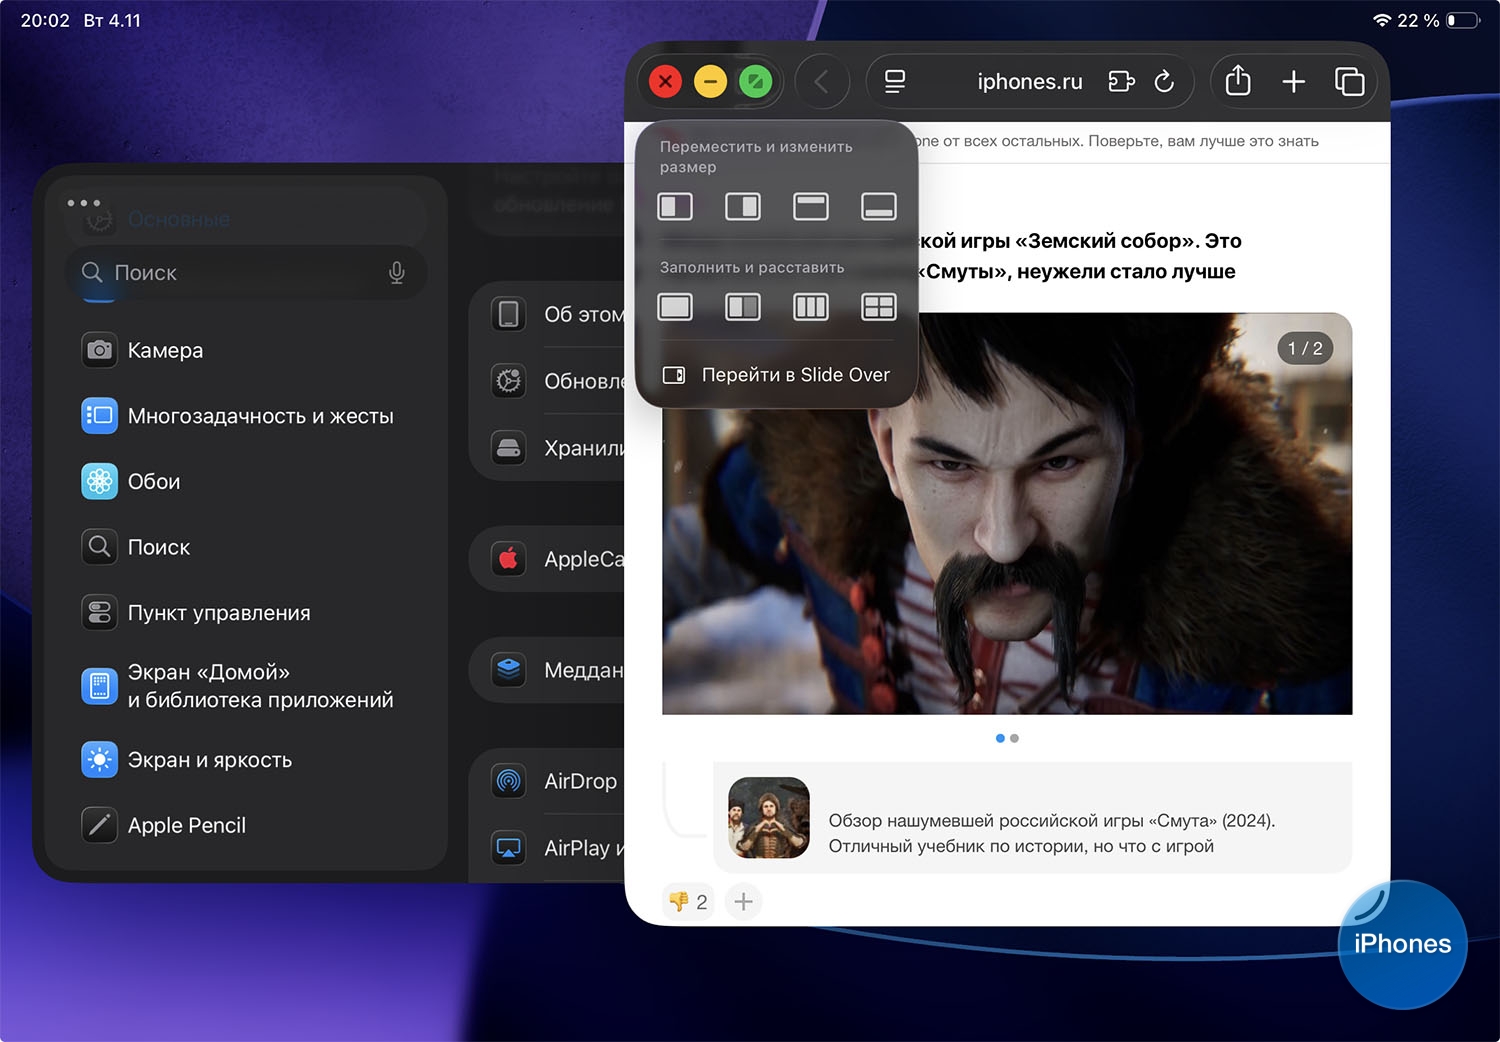Tile window to the top half
Screen dimensions: 1500x1042
[811, 207]
